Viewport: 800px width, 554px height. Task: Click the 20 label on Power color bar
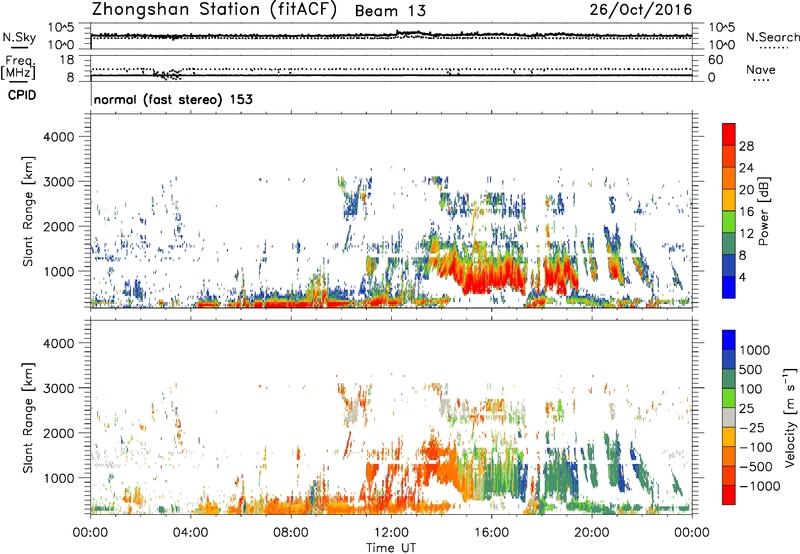(x=746, y=190)
